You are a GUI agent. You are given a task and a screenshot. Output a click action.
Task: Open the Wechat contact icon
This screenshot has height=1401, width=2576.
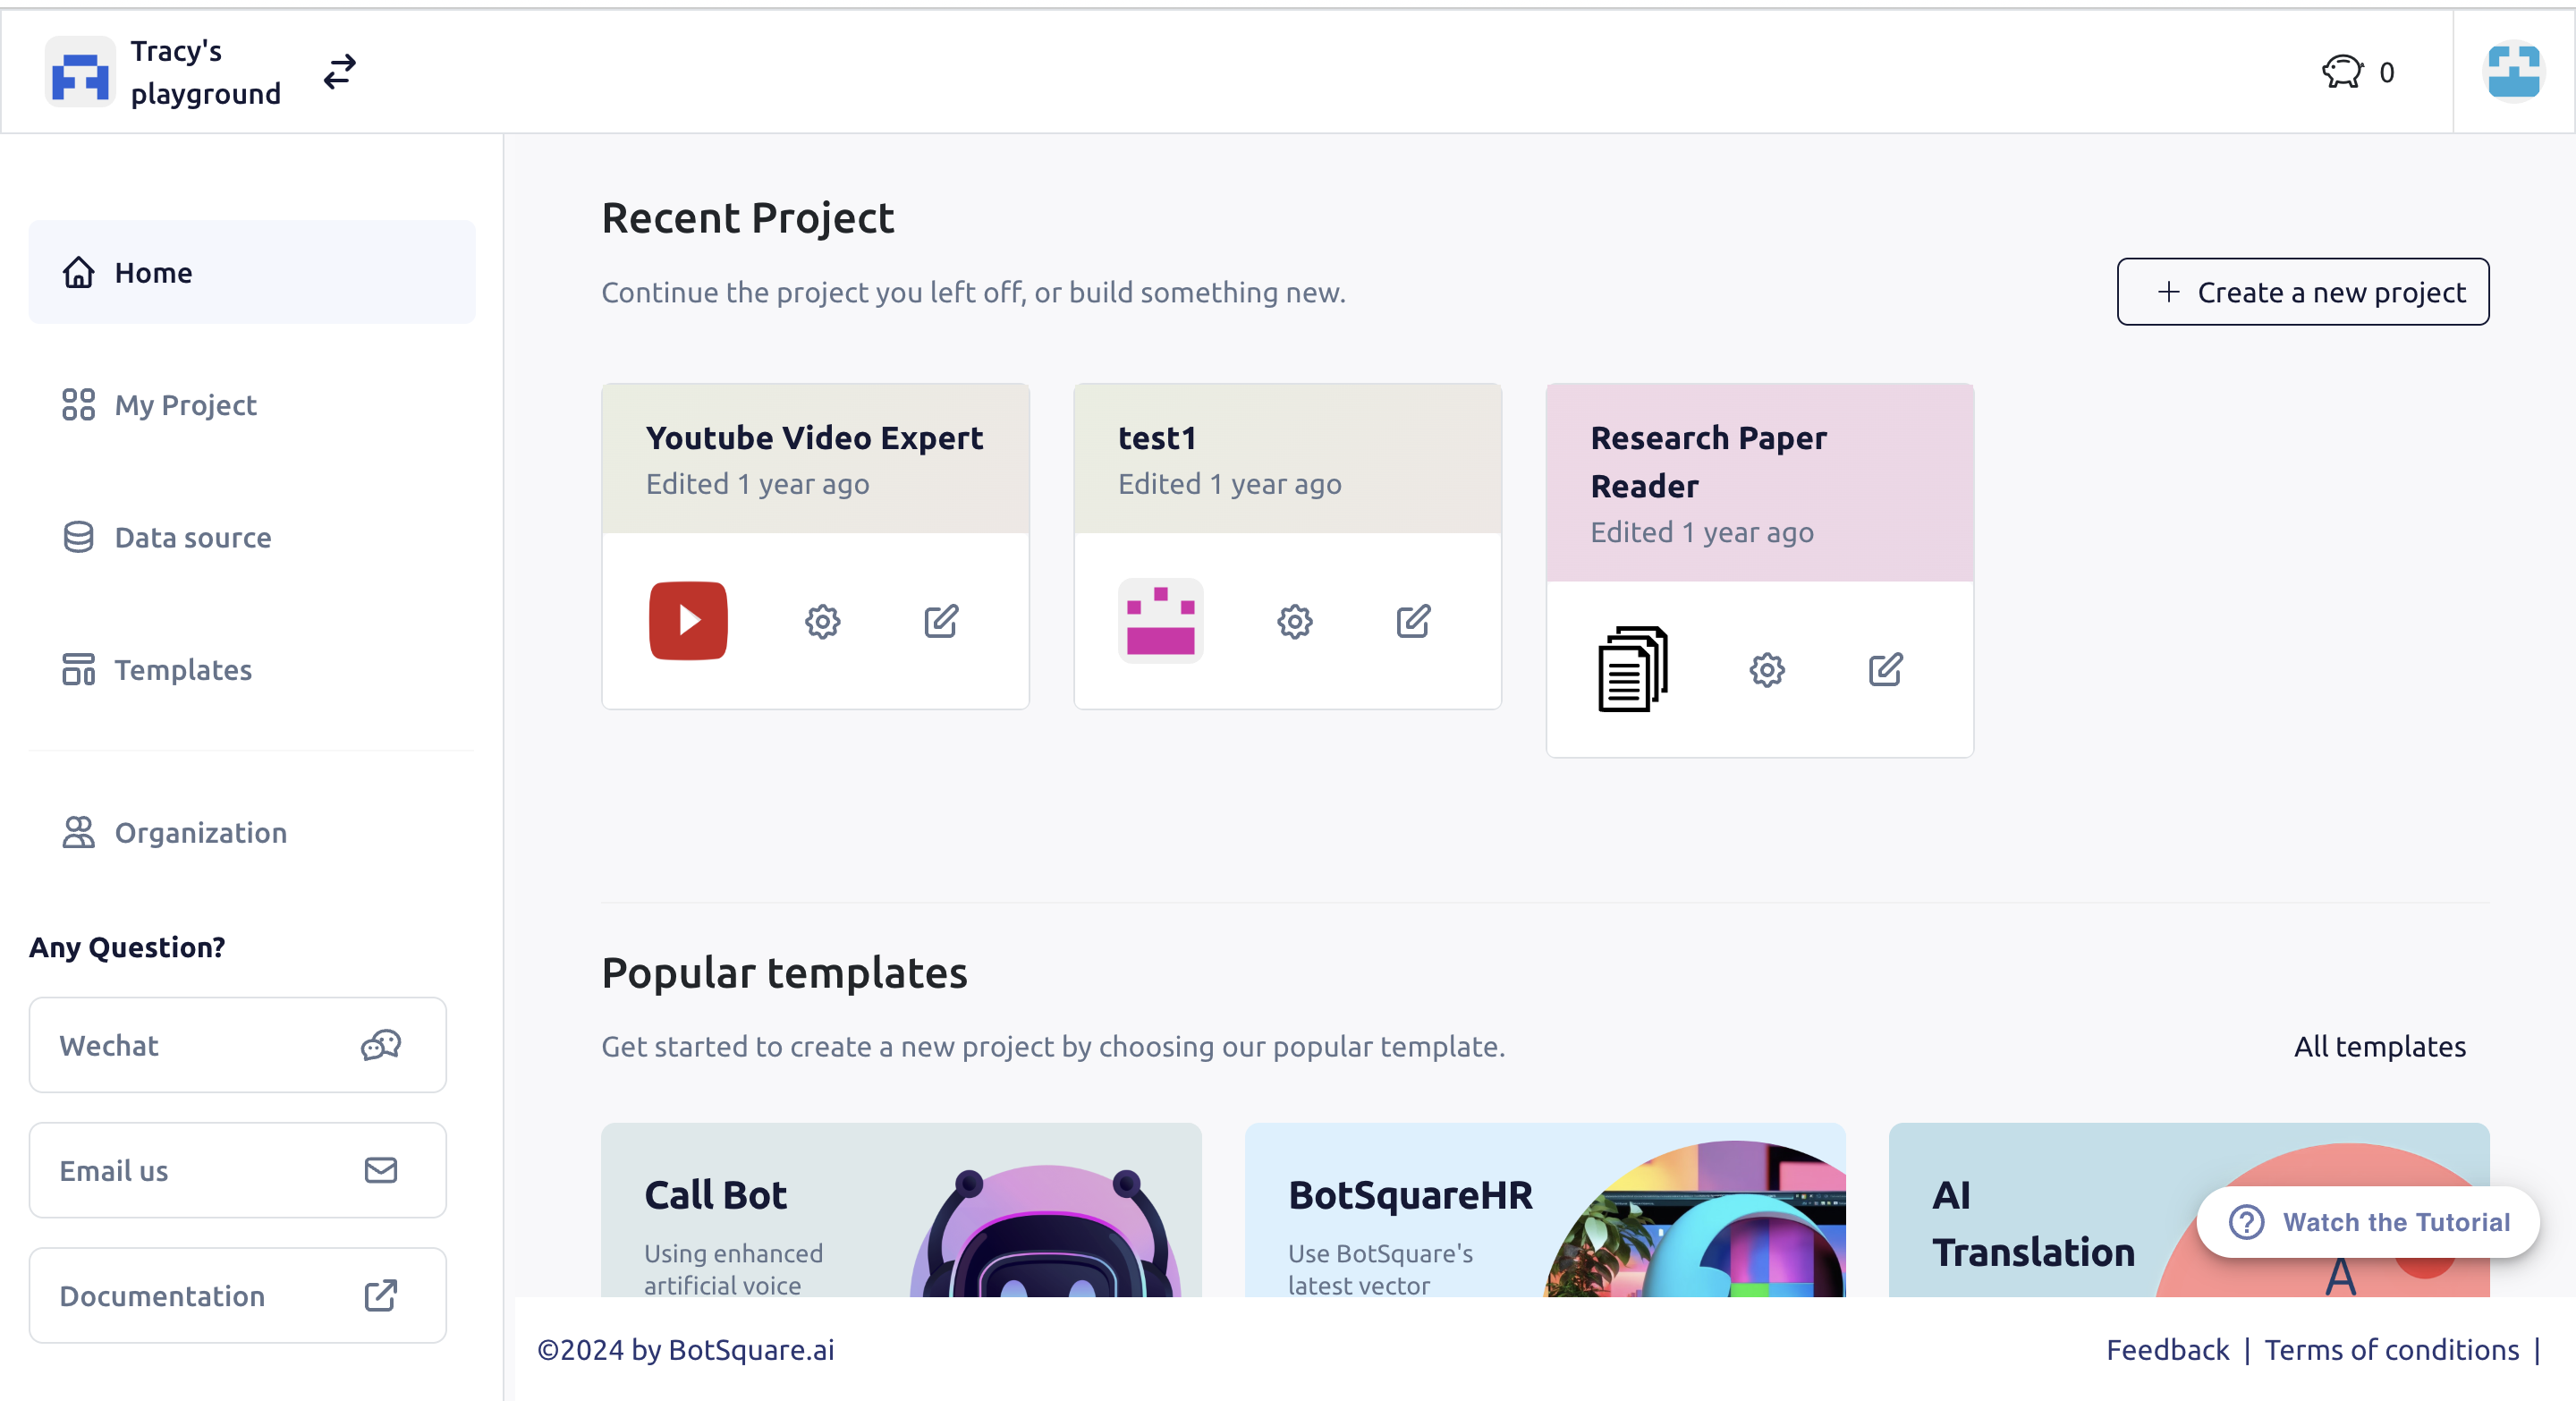(380, 1045)
